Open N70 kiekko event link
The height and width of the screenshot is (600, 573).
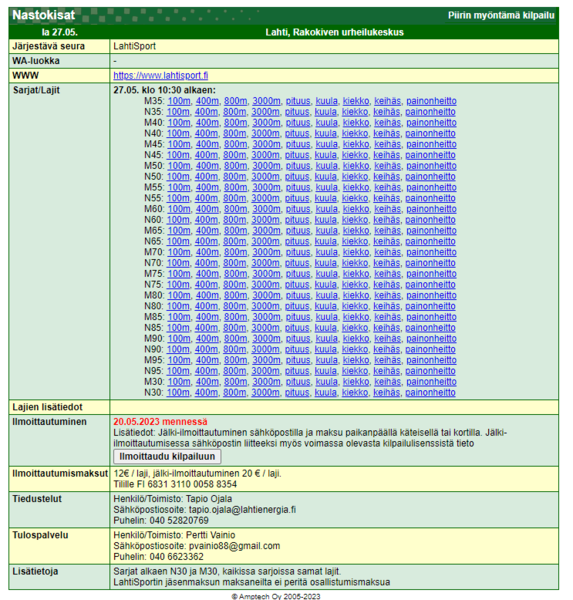[x=355, y=263]
